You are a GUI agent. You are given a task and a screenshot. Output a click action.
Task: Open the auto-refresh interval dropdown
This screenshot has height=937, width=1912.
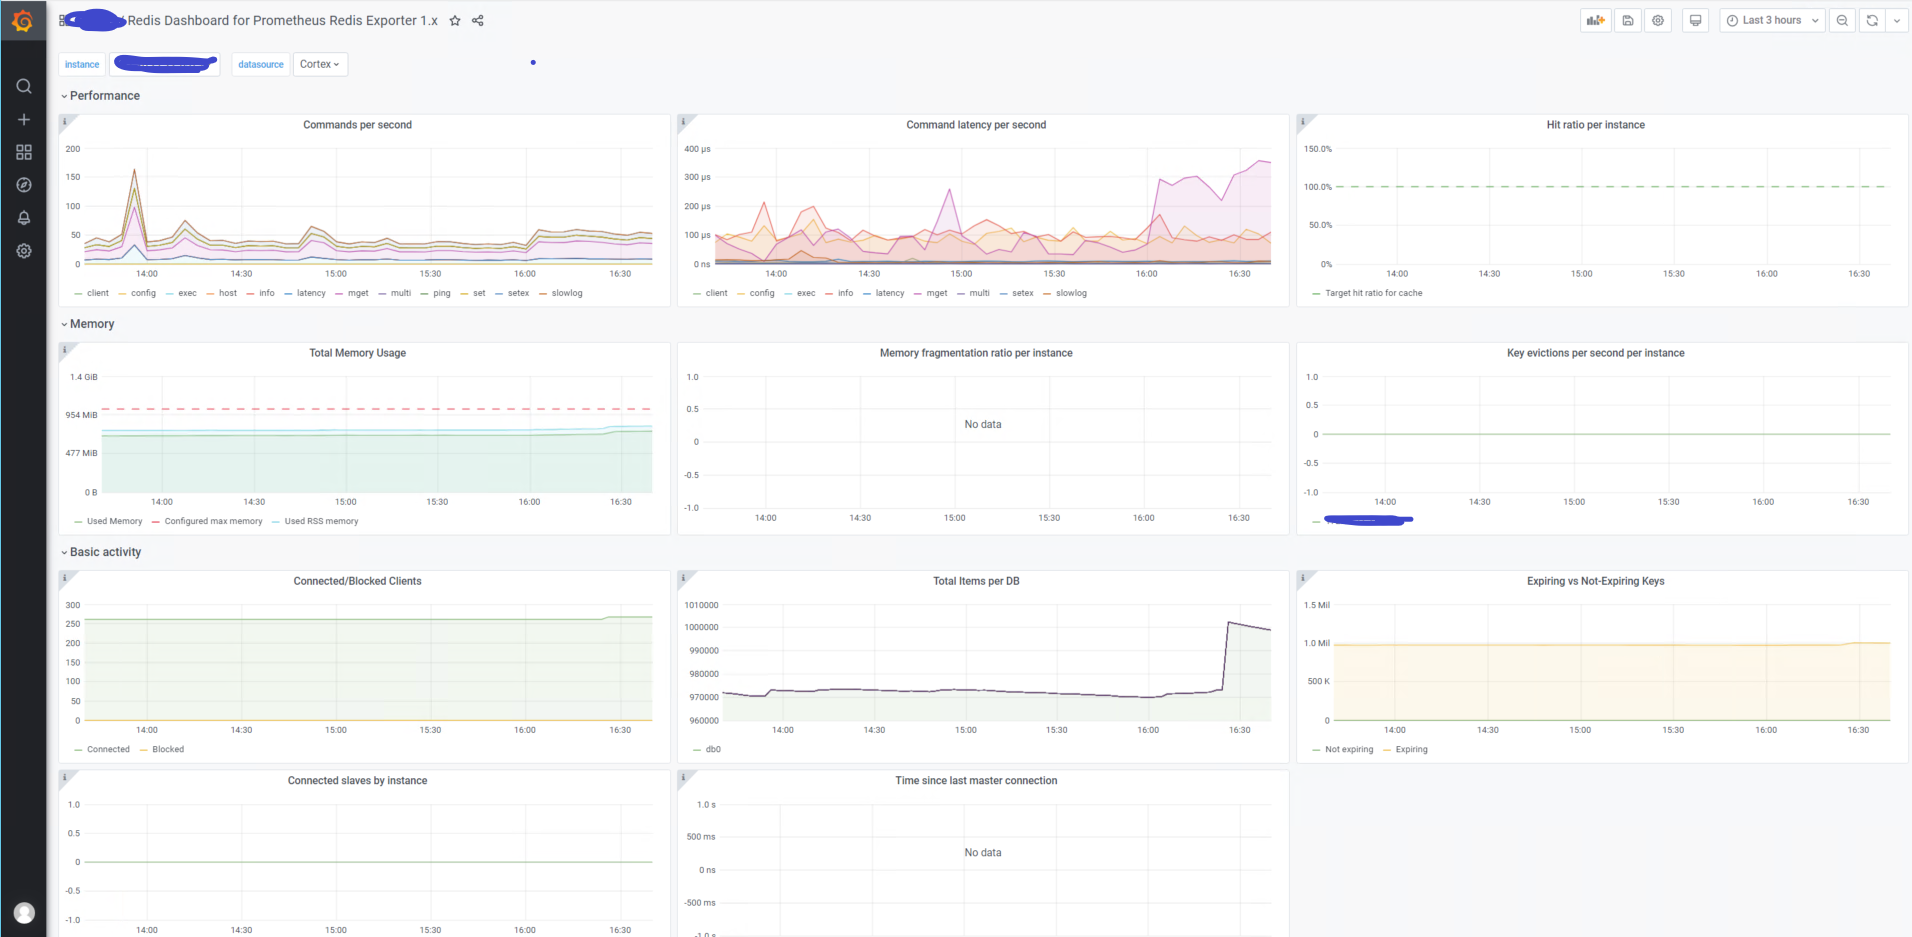[x=1897, y=20]
